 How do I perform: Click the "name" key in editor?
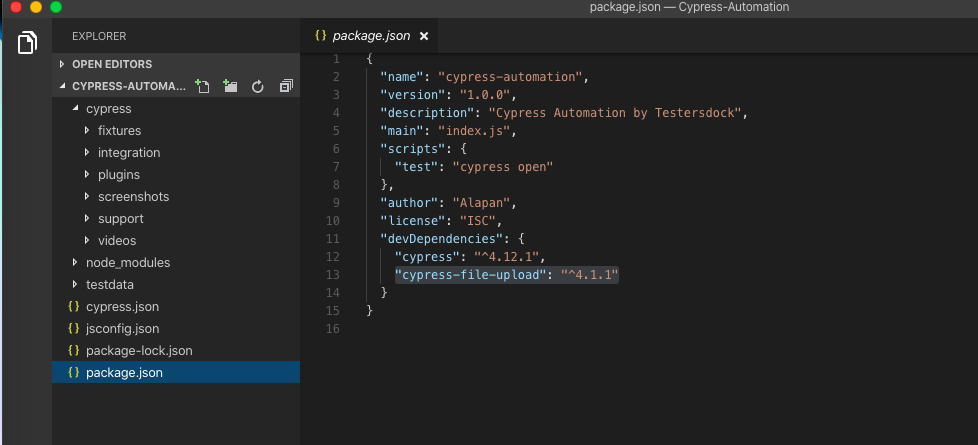[x=403, y=77]
